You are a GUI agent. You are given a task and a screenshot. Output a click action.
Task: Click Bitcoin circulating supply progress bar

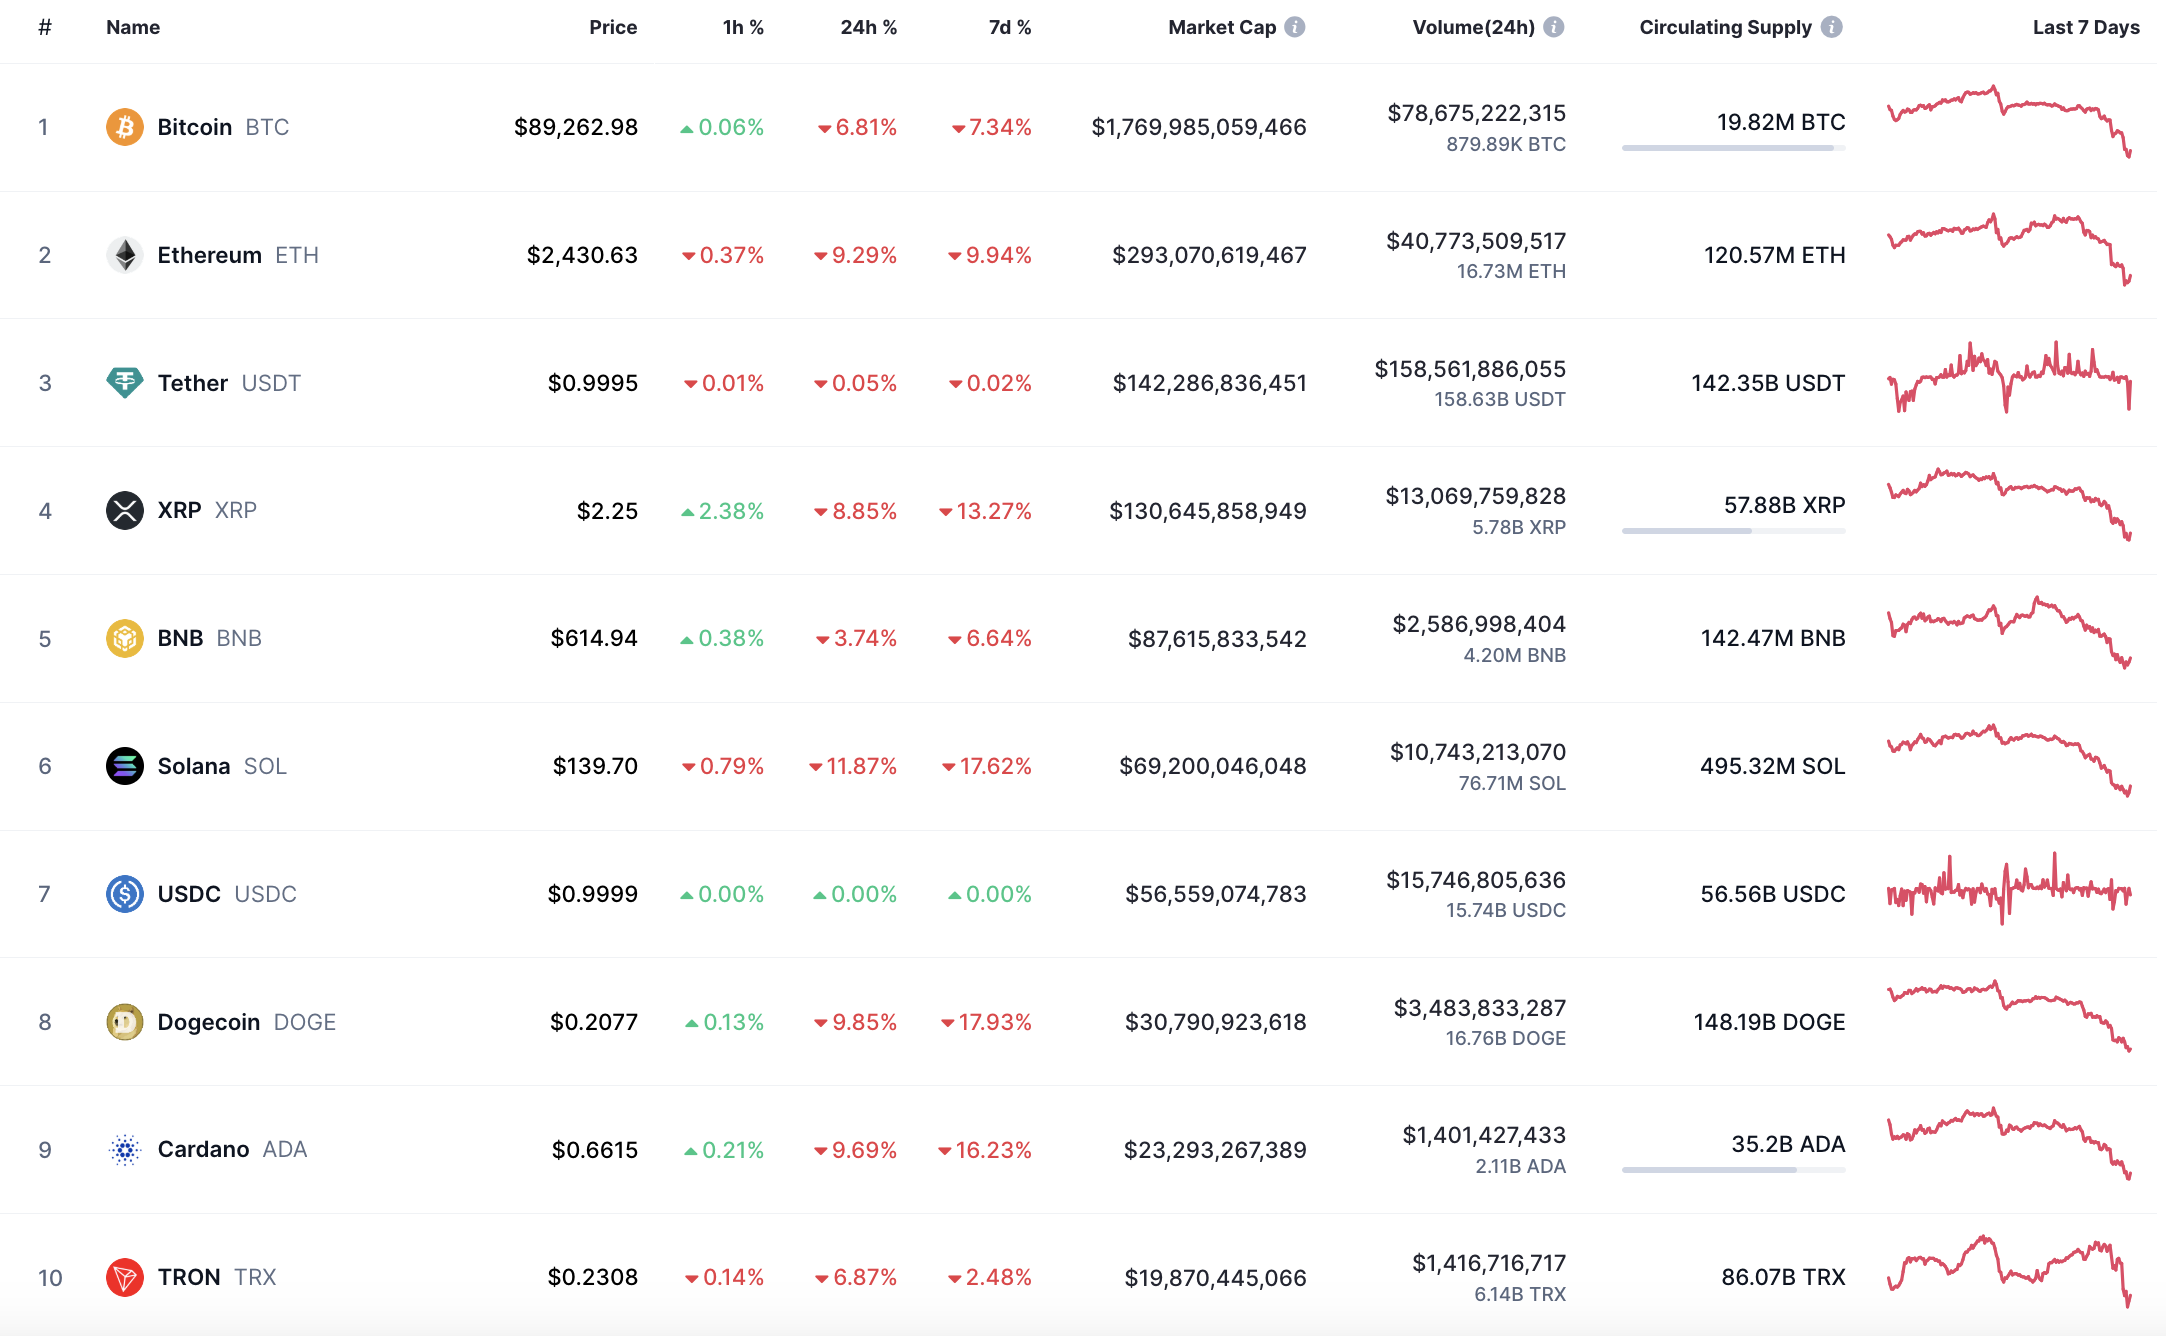(x=1733, y=148)
